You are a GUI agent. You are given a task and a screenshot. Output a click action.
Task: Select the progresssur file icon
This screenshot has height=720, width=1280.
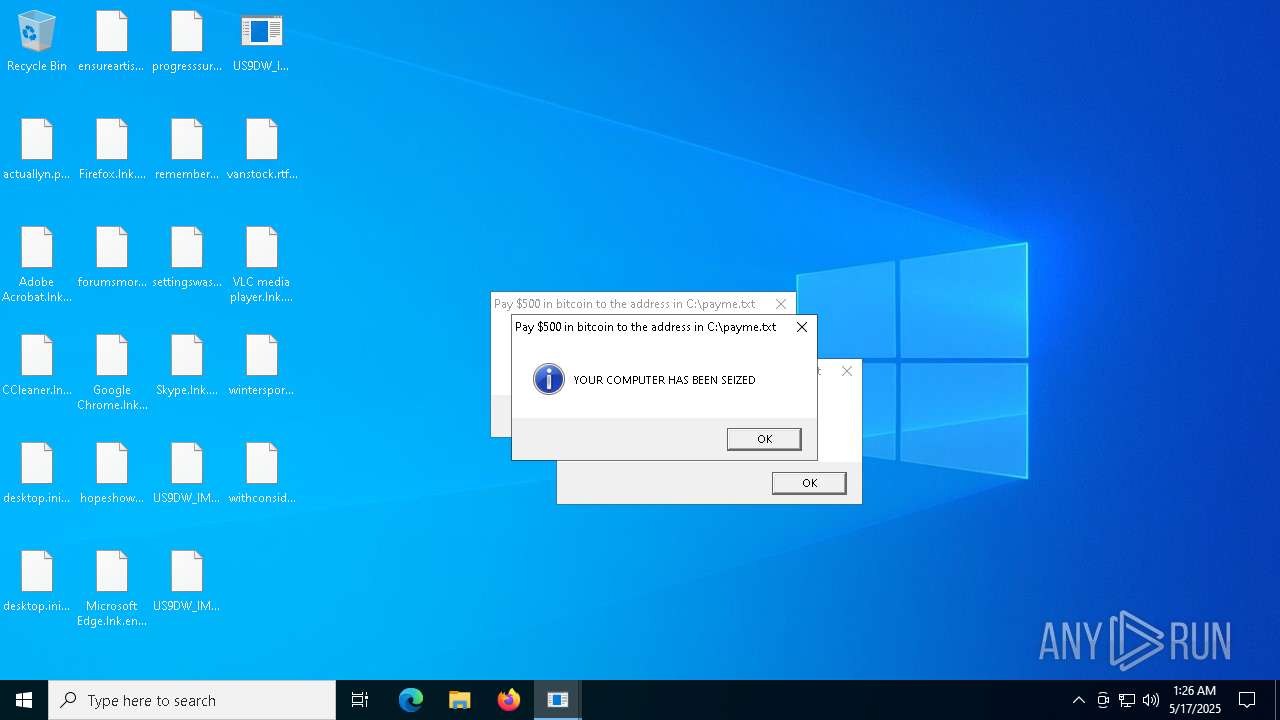[187, 41]
